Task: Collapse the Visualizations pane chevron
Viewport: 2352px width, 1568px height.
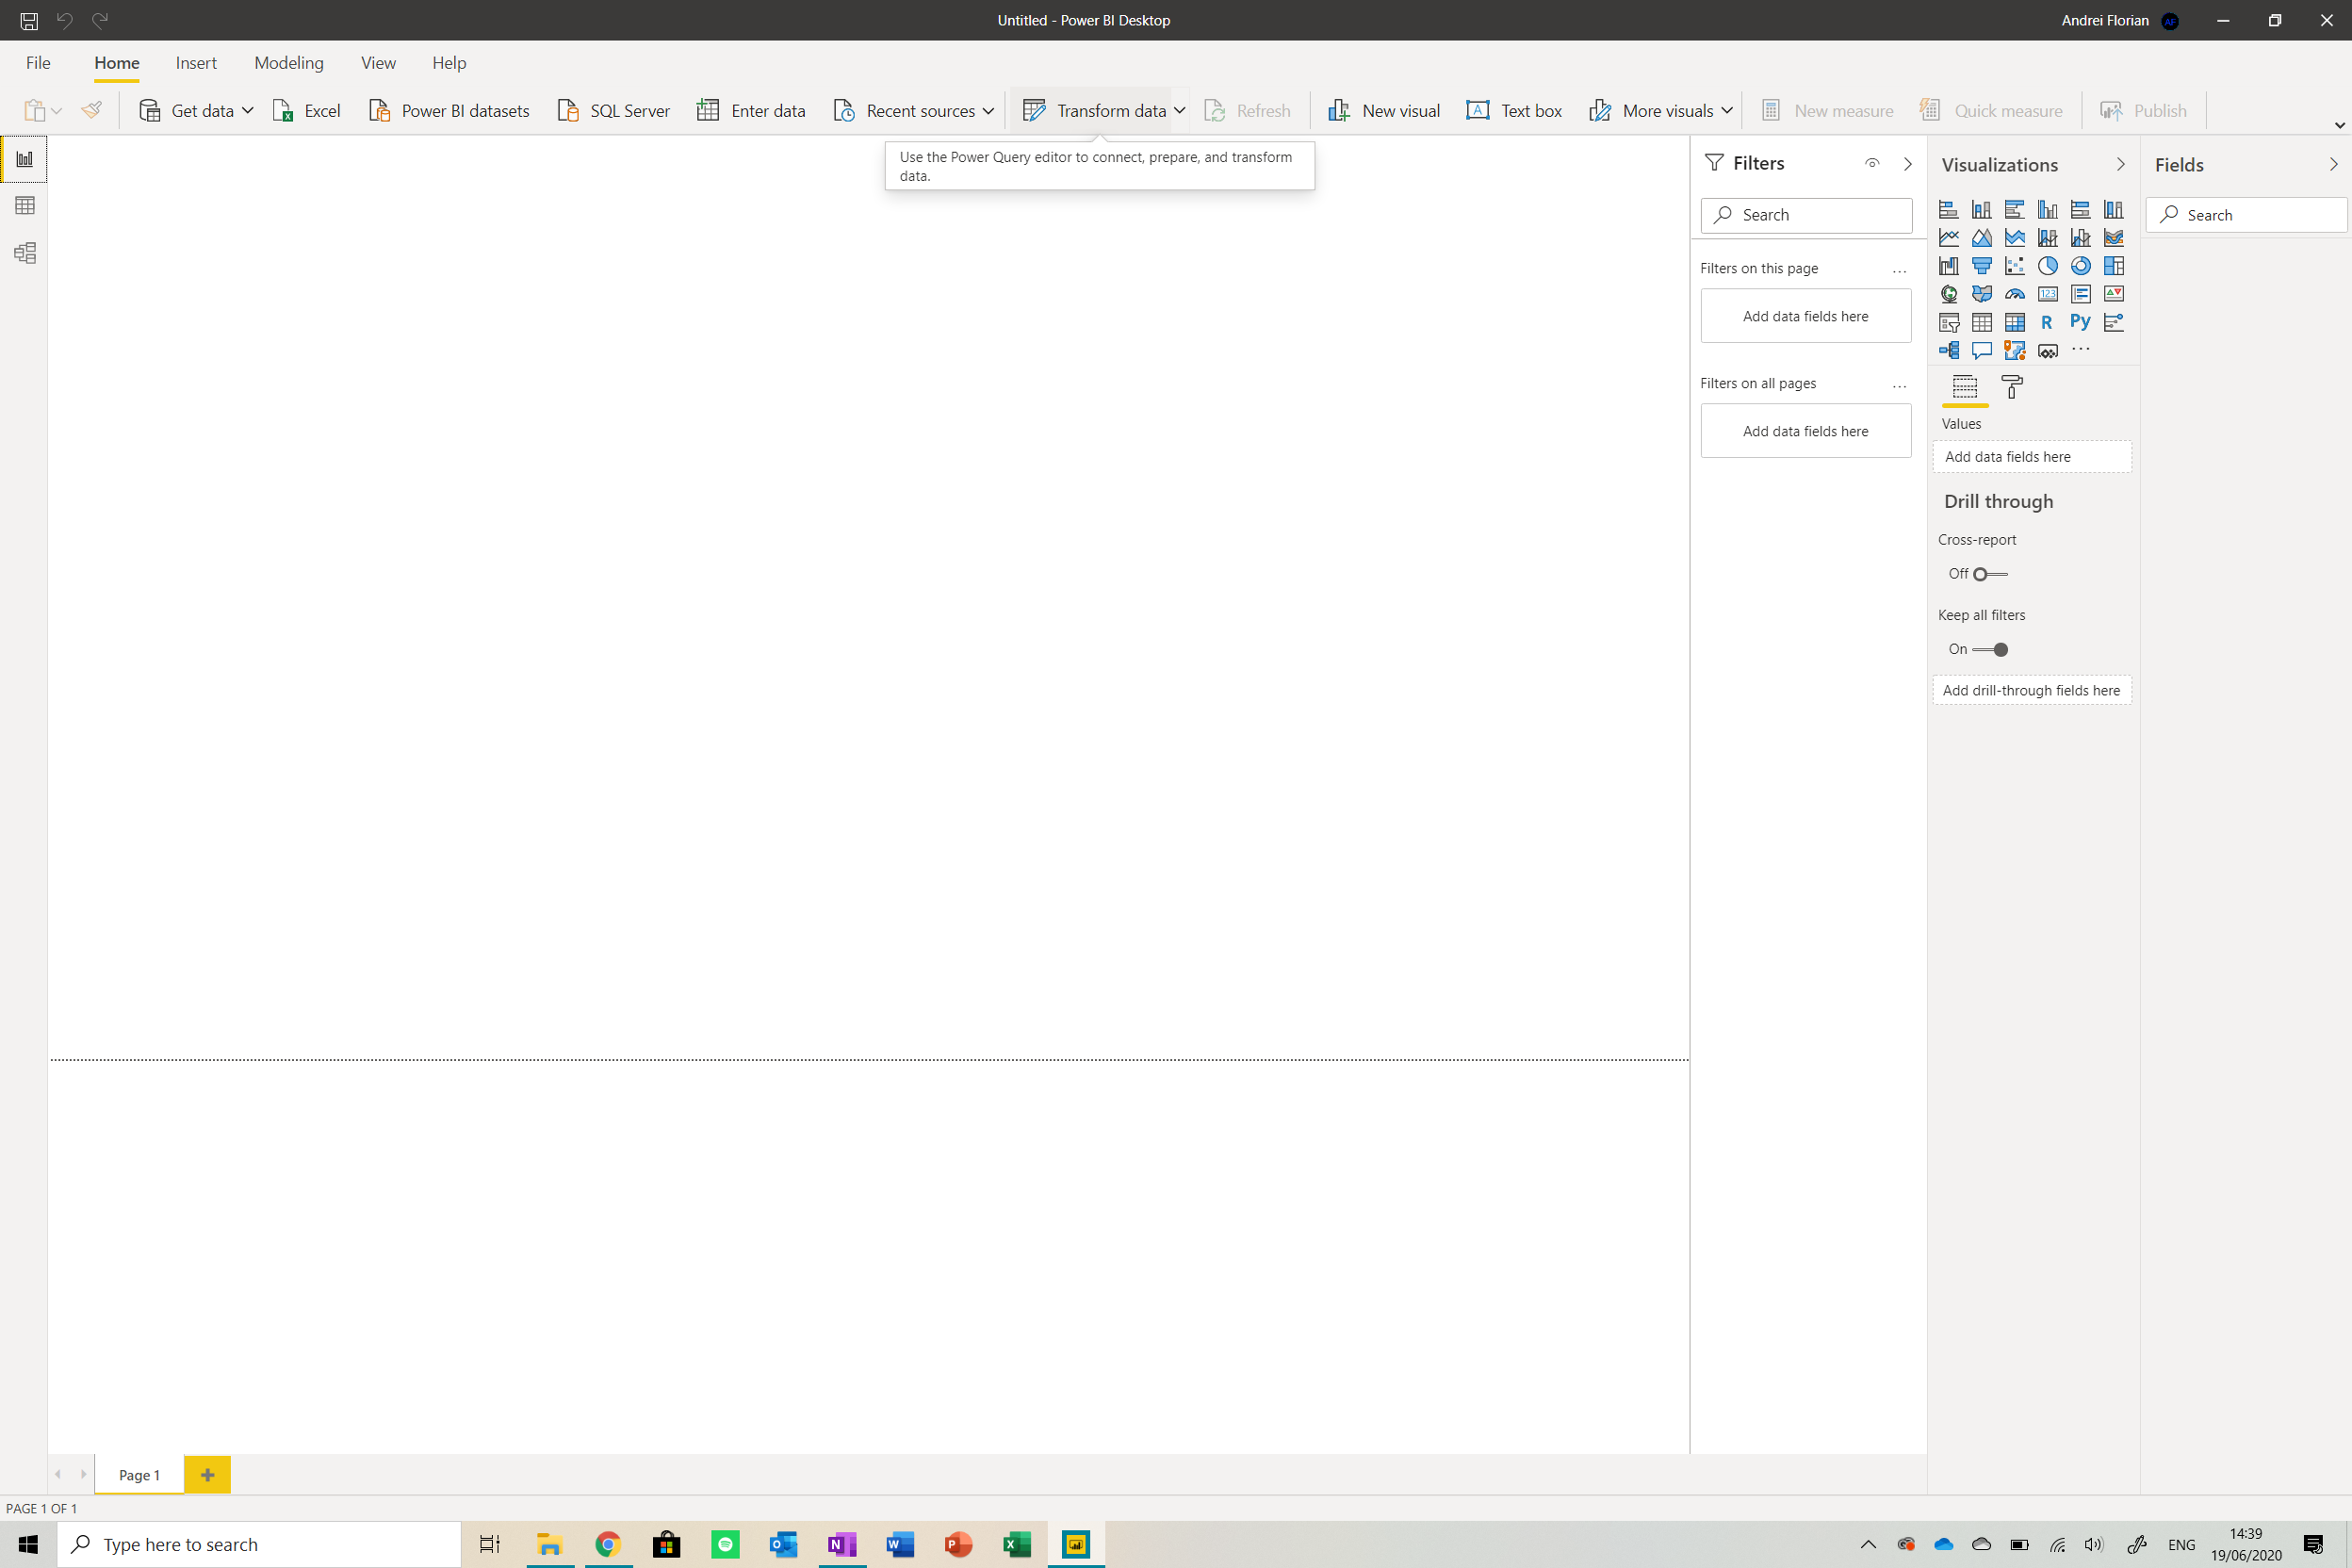Action: [2120, 164]
